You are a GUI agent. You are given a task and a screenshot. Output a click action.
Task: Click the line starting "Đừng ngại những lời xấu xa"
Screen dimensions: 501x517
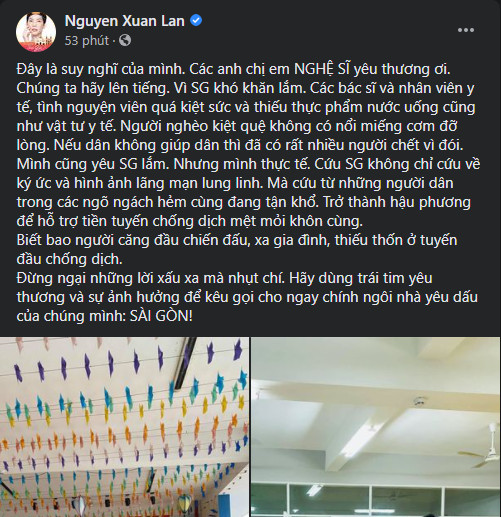tap(224, 278)
